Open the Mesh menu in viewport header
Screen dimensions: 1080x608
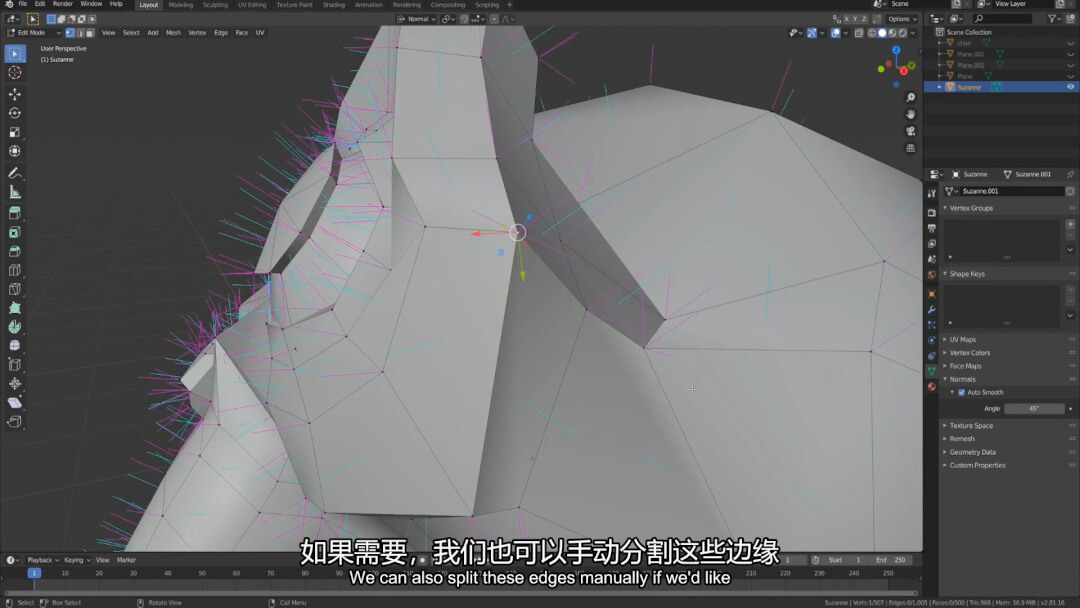tap(173, 32)
